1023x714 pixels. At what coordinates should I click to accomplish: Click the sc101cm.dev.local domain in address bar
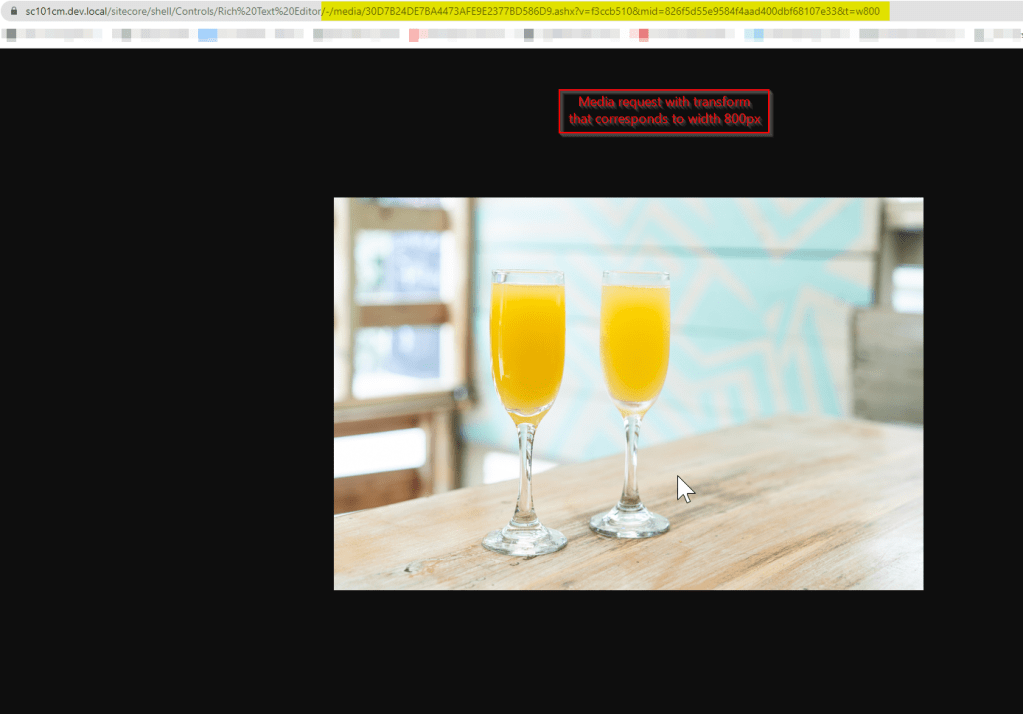click(66, 11)
